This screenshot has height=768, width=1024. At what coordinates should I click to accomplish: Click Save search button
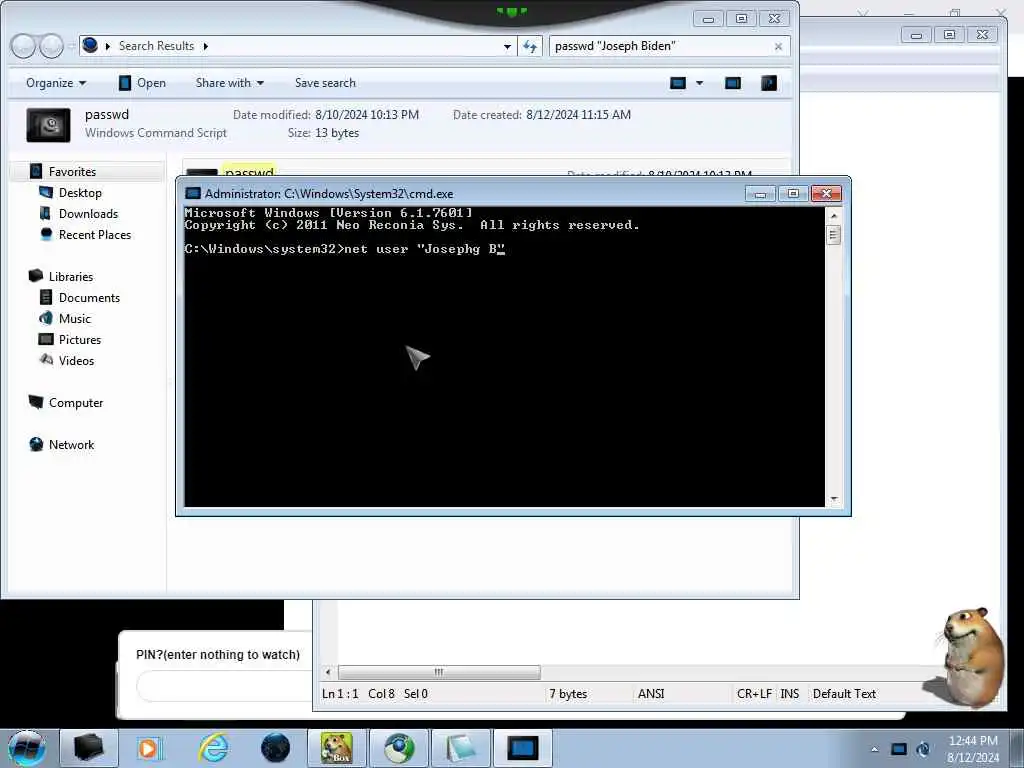tap(325, 83)
